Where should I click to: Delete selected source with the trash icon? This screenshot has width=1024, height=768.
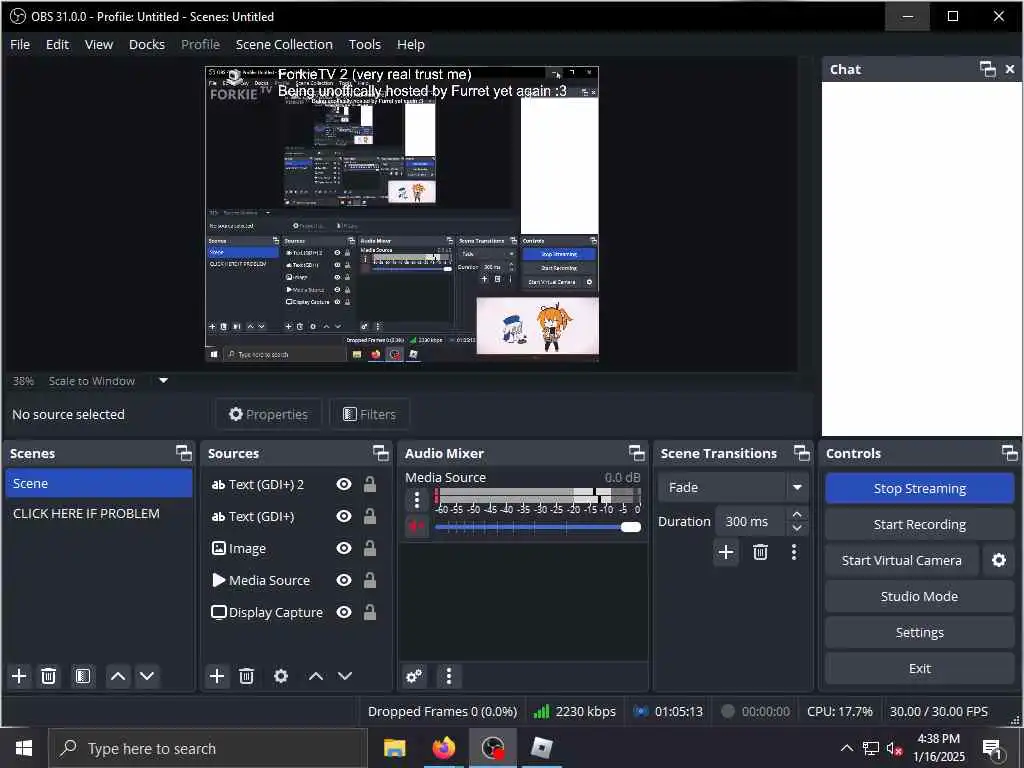coord(246,676)
